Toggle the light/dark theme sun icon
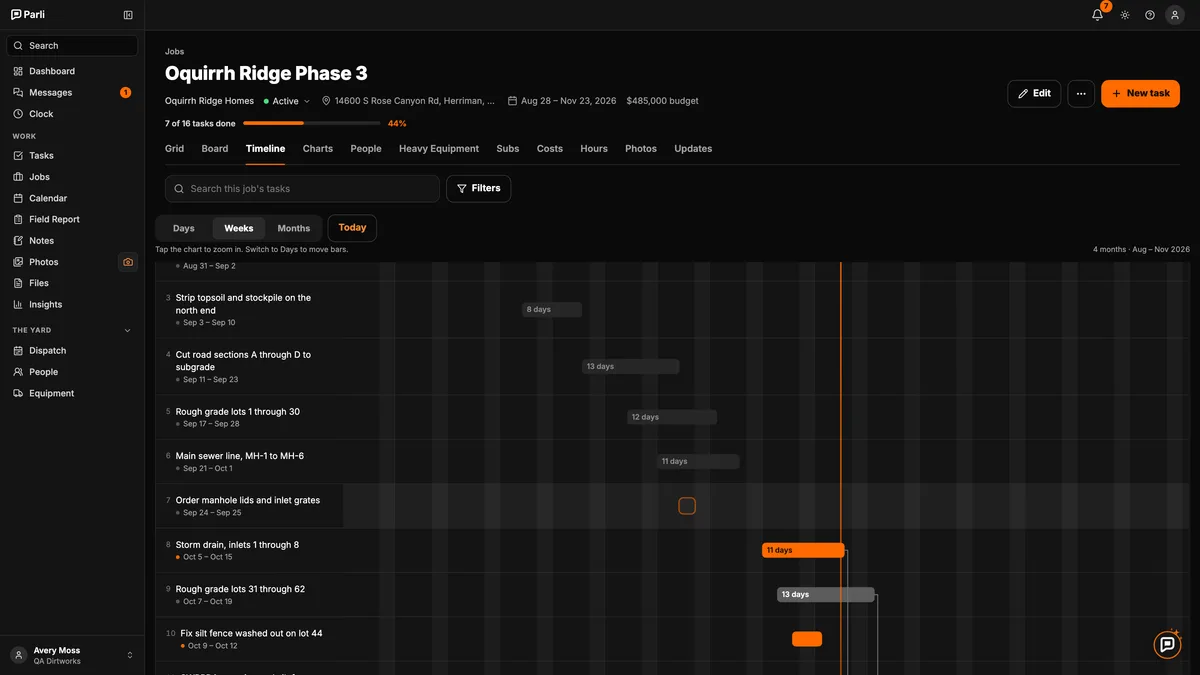The width and height of the screenshot is (1200, 675). click(x=1125, y=15)
